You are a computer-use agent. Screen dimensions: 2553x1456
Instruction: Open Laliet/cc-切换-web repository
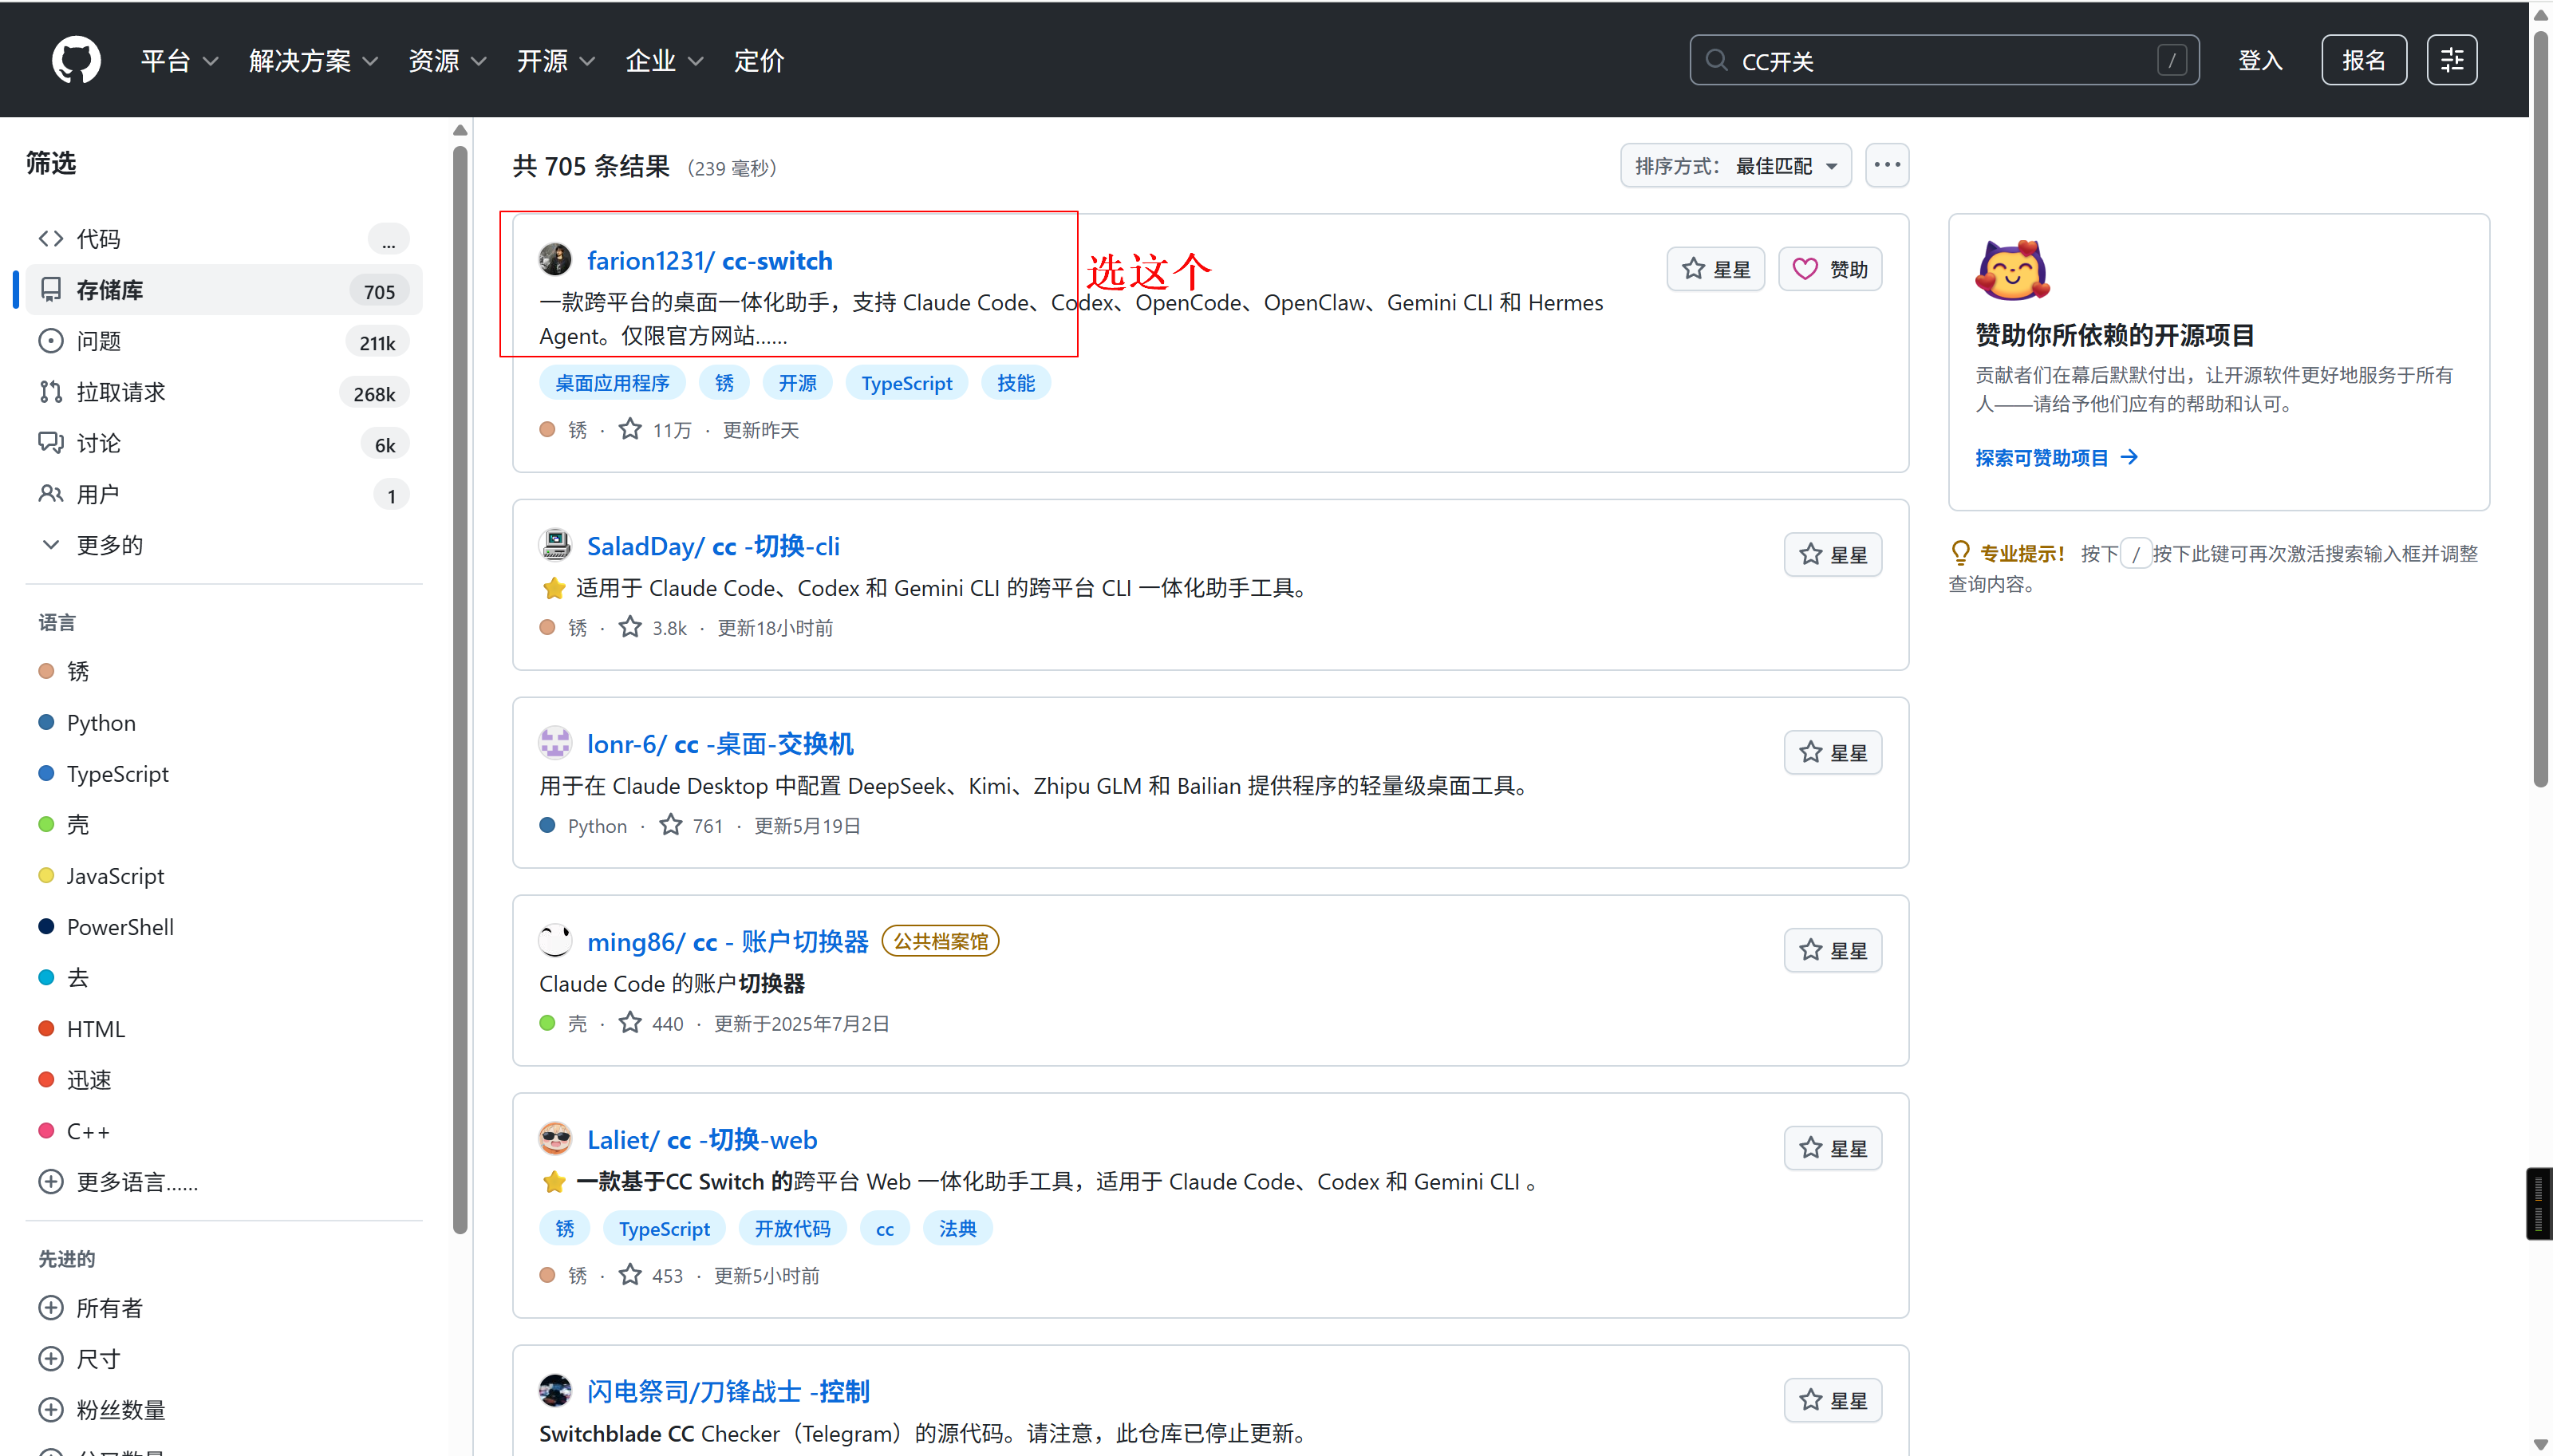click(702, 1141)
